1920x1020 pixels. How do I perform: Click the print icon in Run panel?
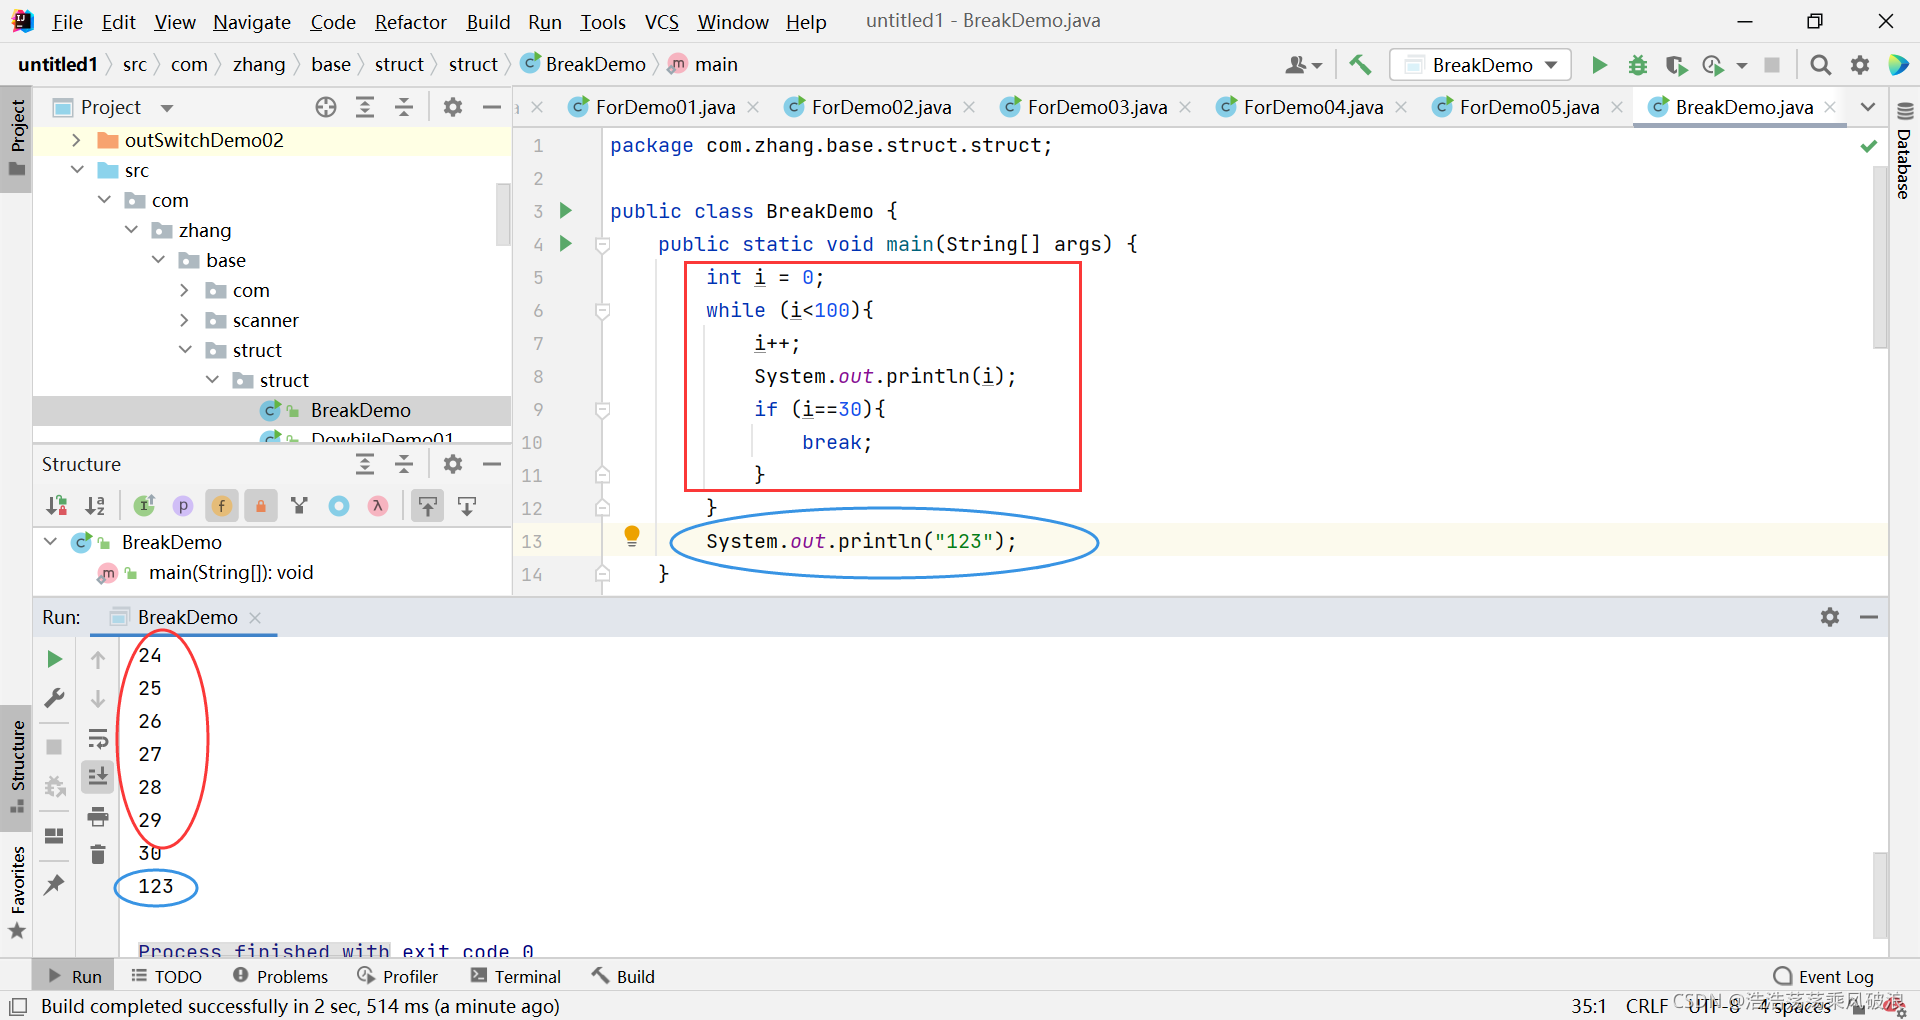point(98,816)
